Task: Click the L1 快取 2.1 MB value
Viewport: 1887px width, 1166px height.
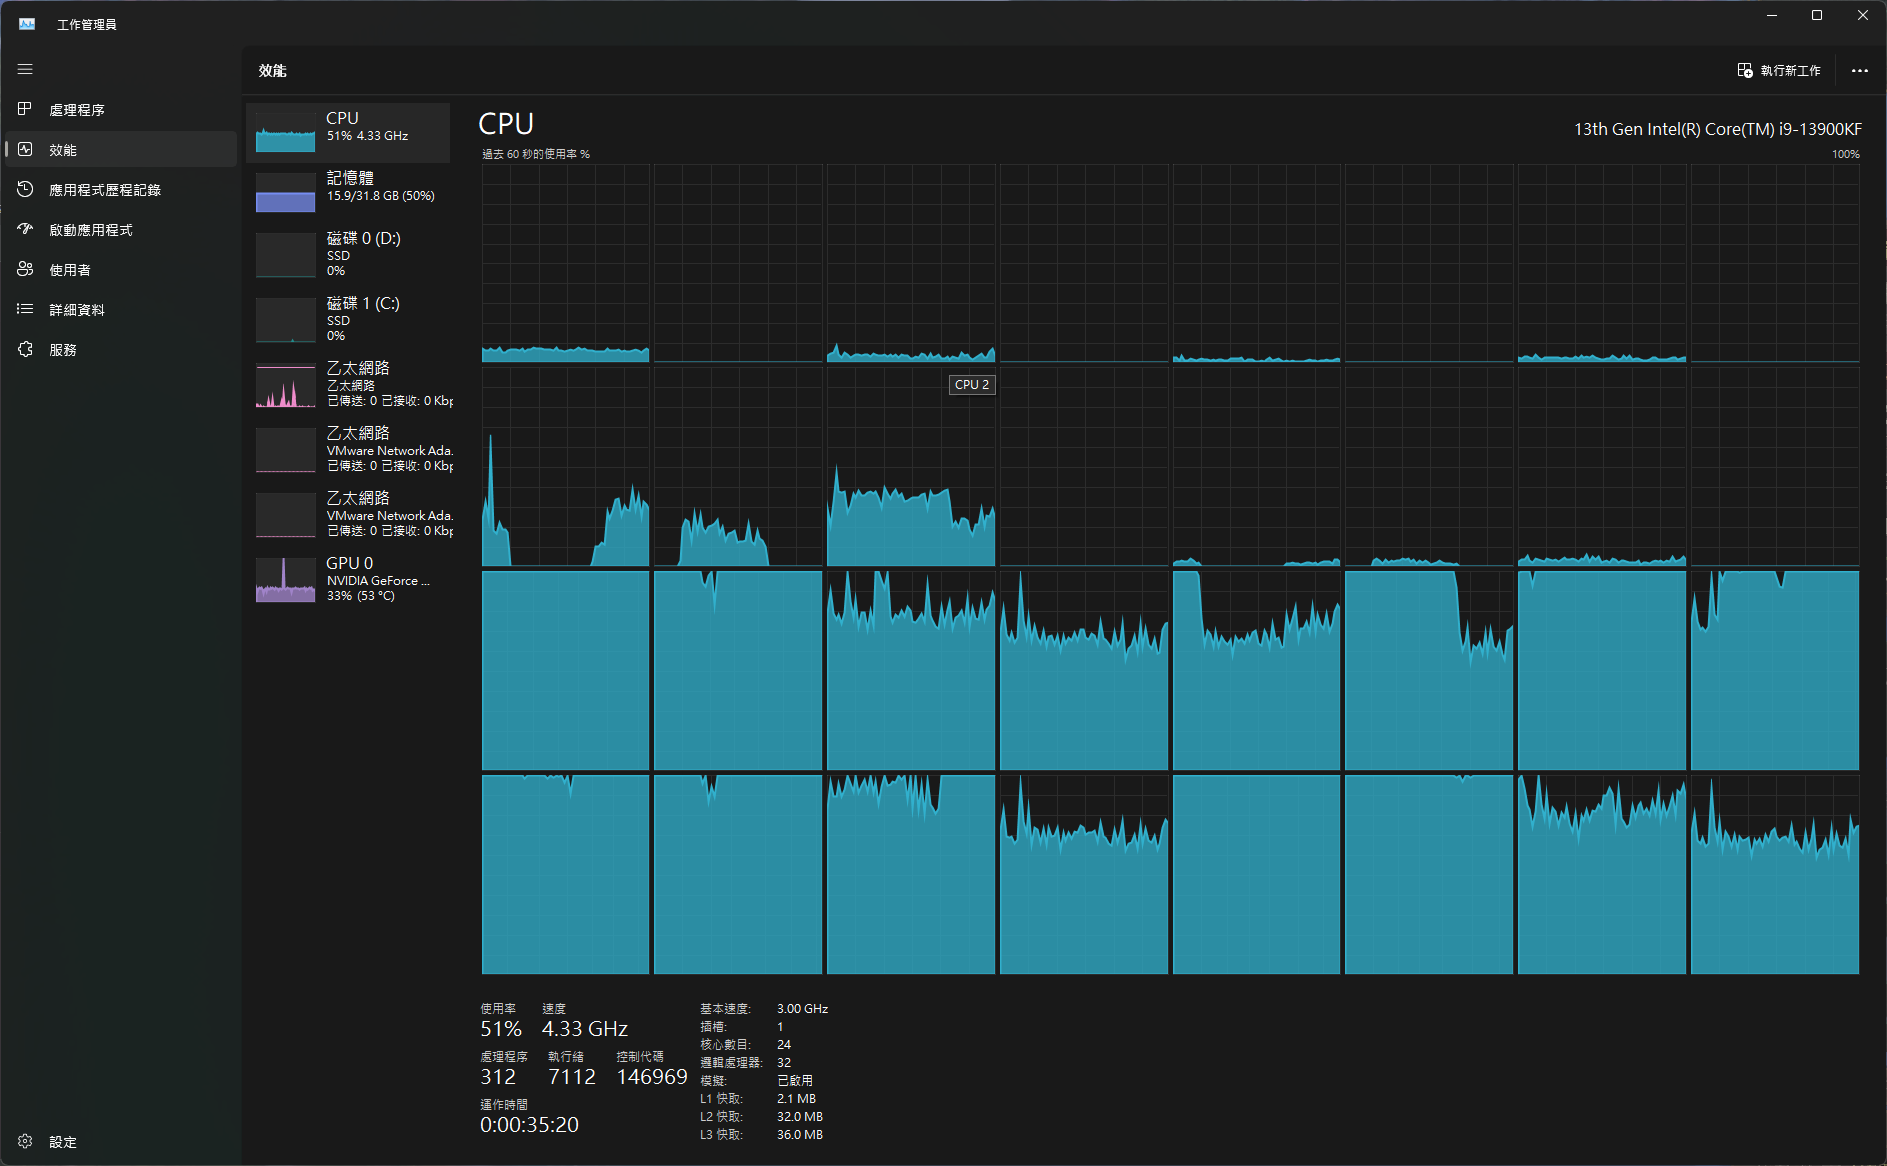Action: pos(797,1099)
